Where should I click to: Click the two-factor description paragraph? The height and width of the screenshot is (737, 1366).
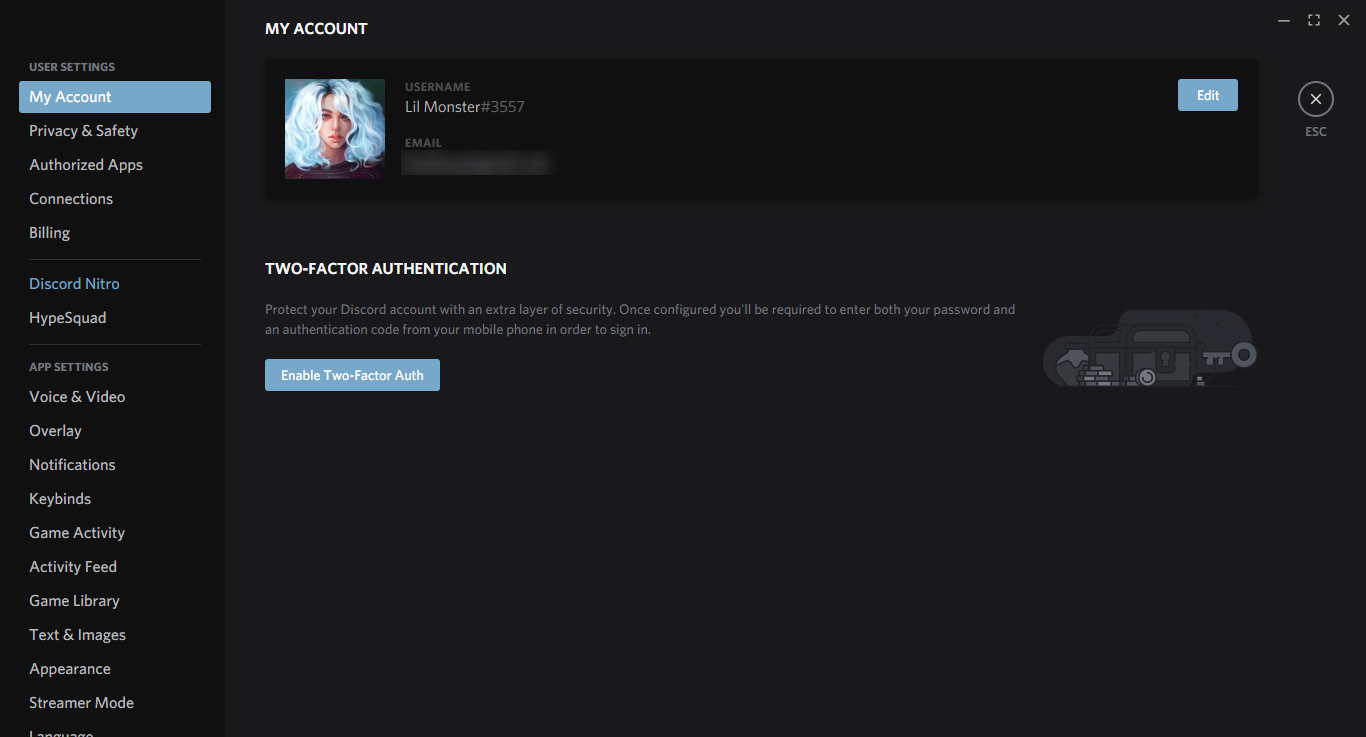(x=640, y=319)
